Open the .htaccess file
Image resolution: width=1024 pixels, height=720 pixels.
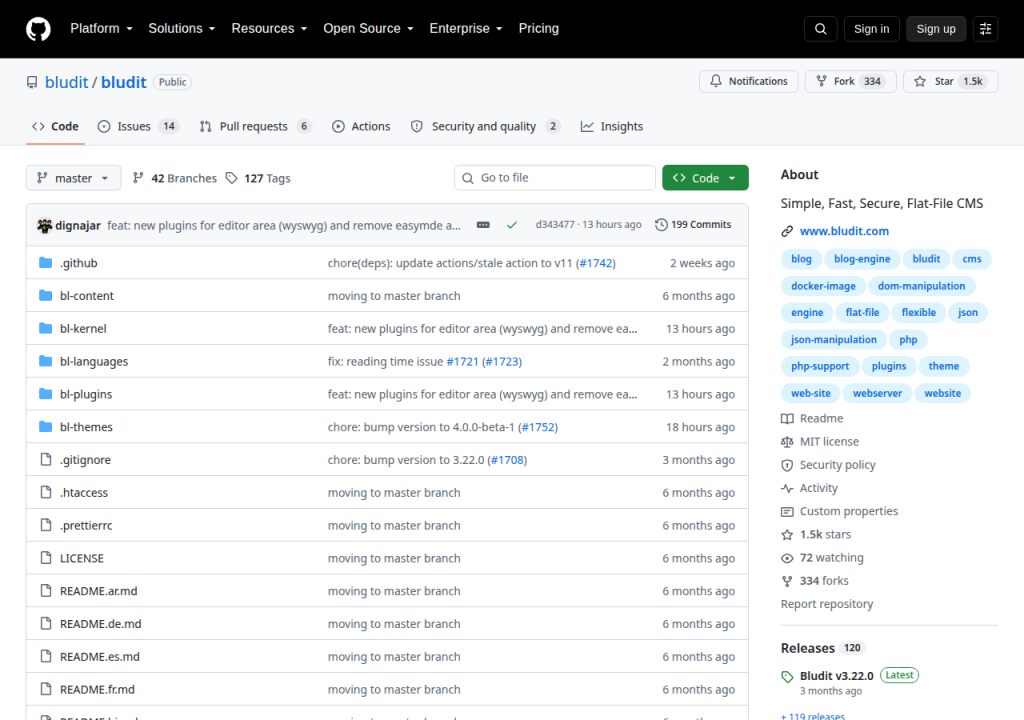point(84,493)
